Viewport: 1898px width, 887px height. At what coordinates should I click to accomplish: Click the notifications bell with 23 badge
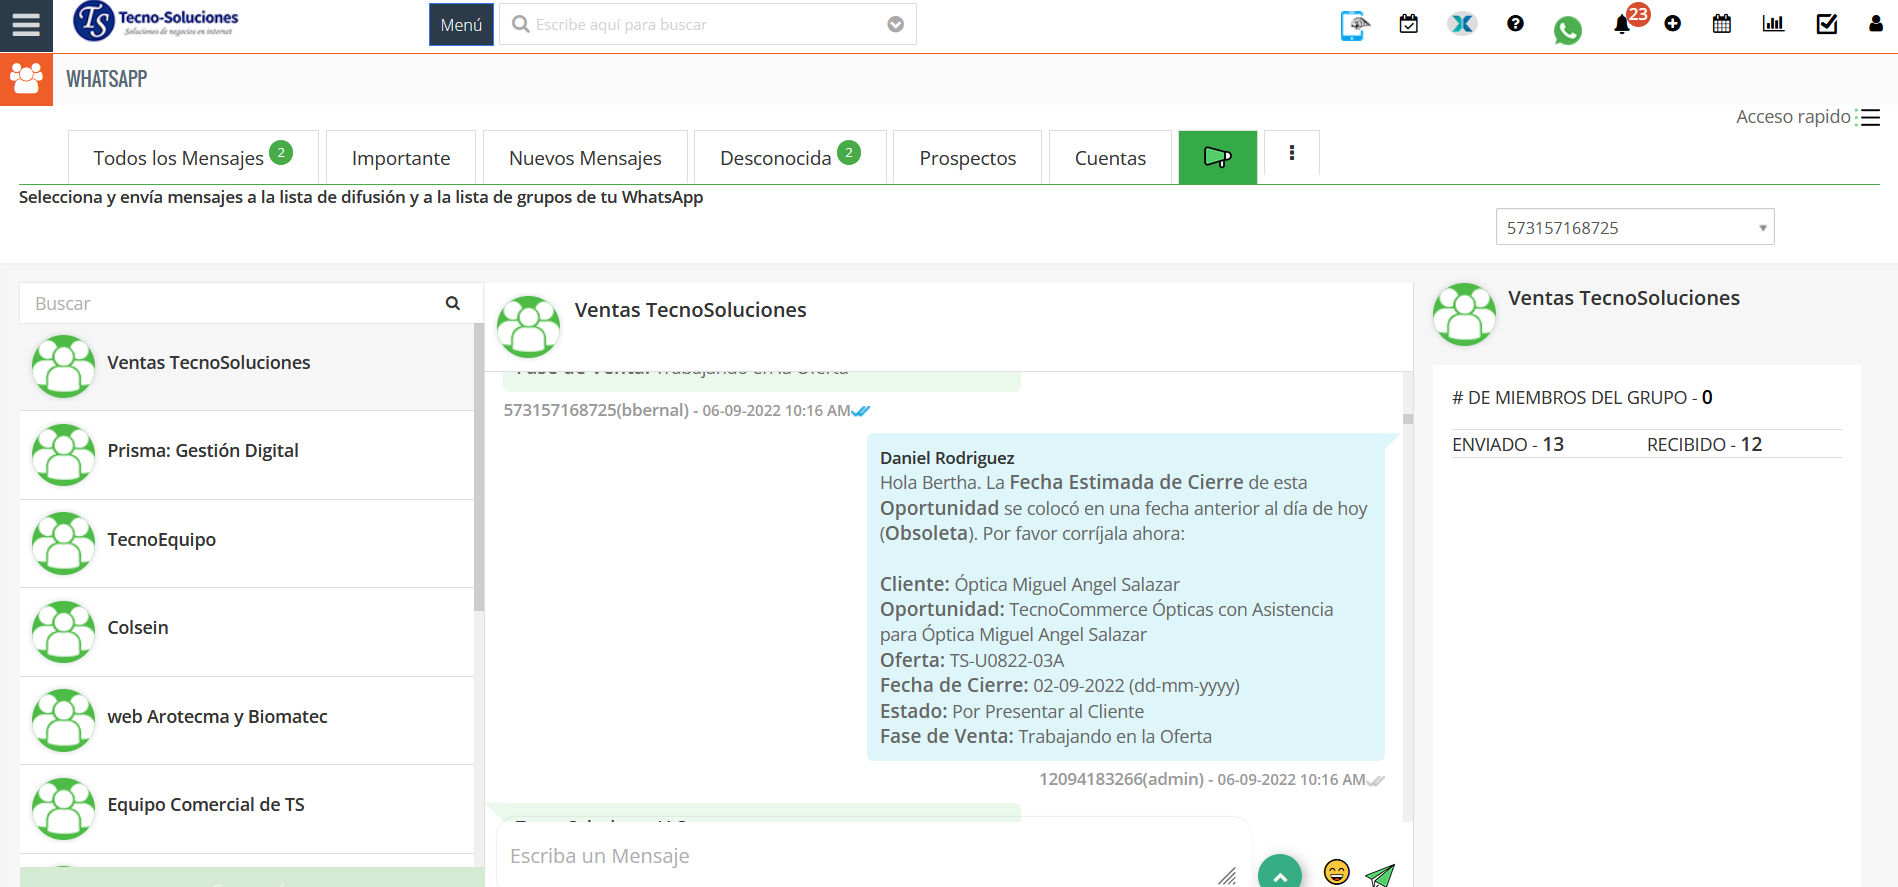(1622, 24)
